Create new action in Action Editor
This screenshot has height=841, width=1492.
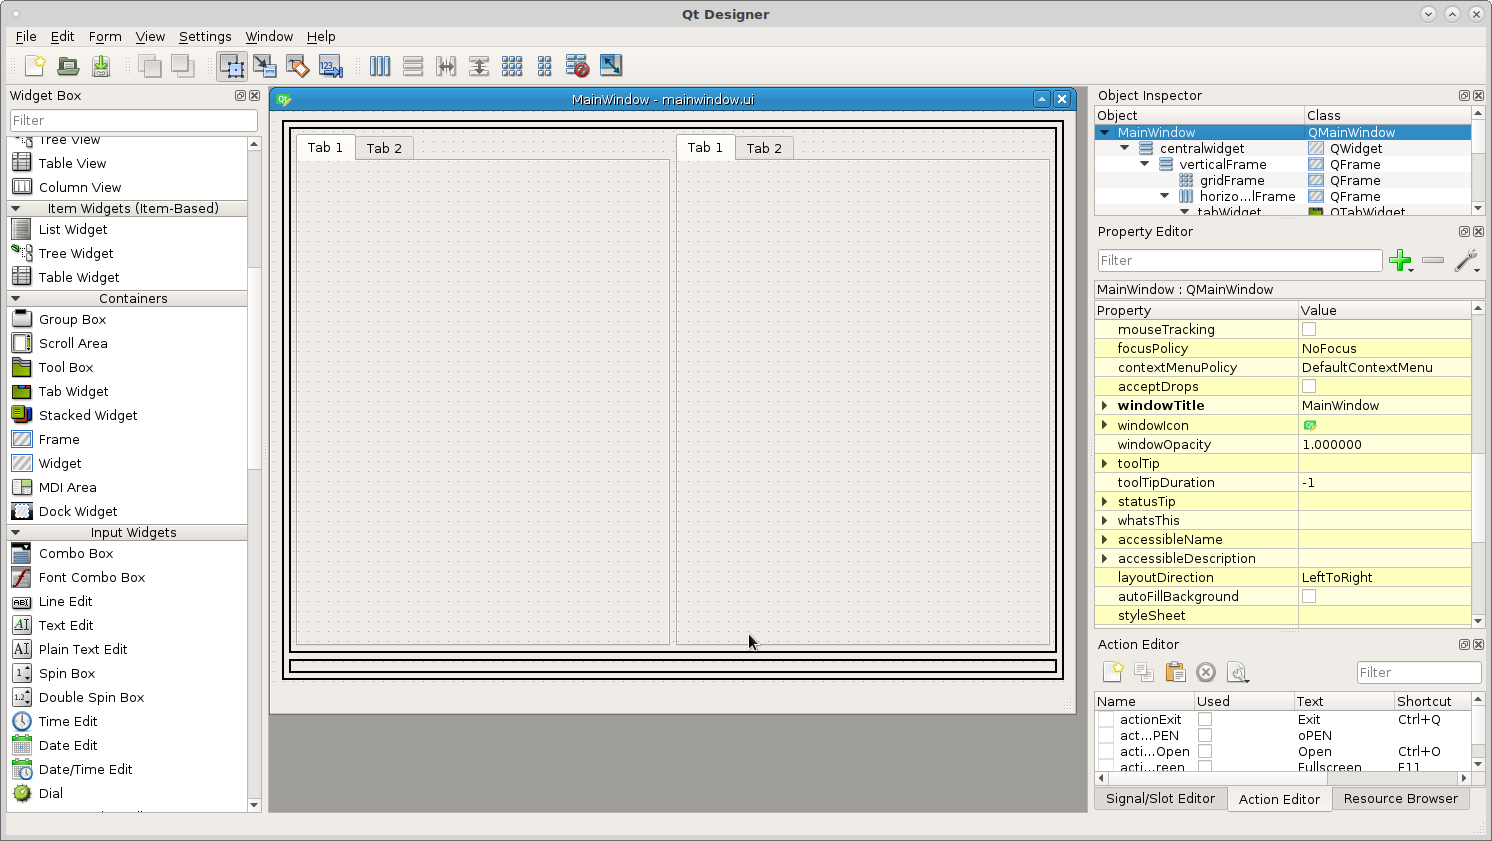pos(1112,672)
